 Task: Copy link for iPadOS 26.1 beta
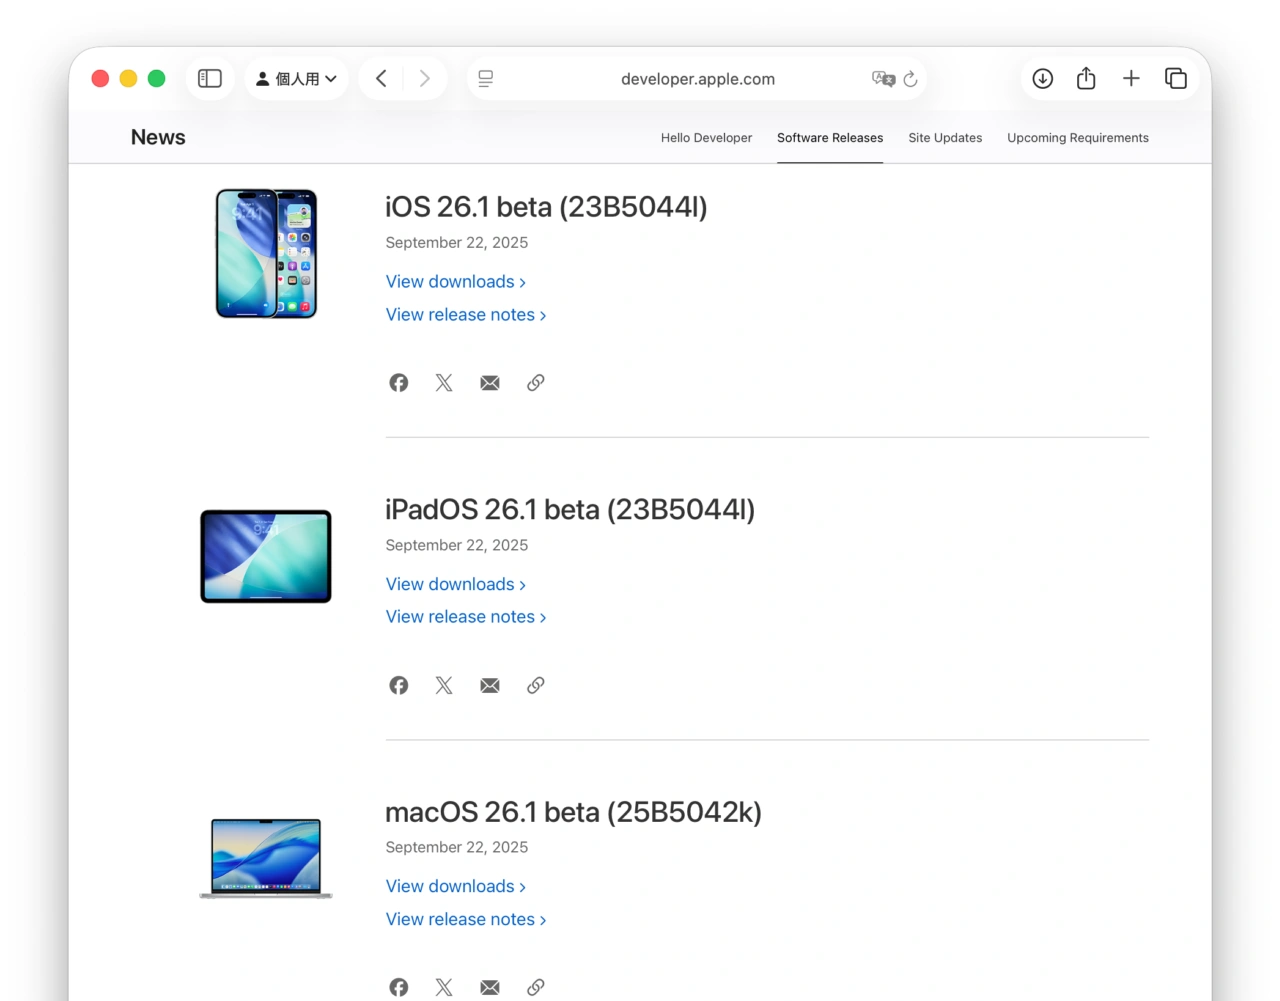click(535, 685)
